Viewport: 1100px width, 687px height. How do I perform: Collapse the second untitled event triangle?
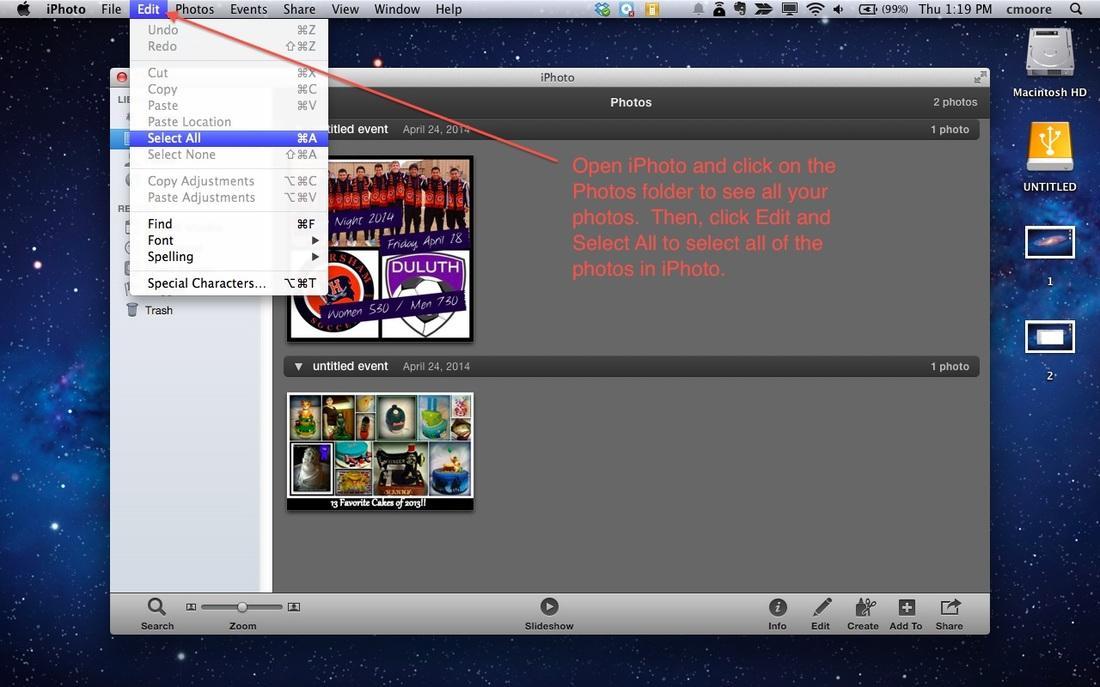click(x=298, y=367)
